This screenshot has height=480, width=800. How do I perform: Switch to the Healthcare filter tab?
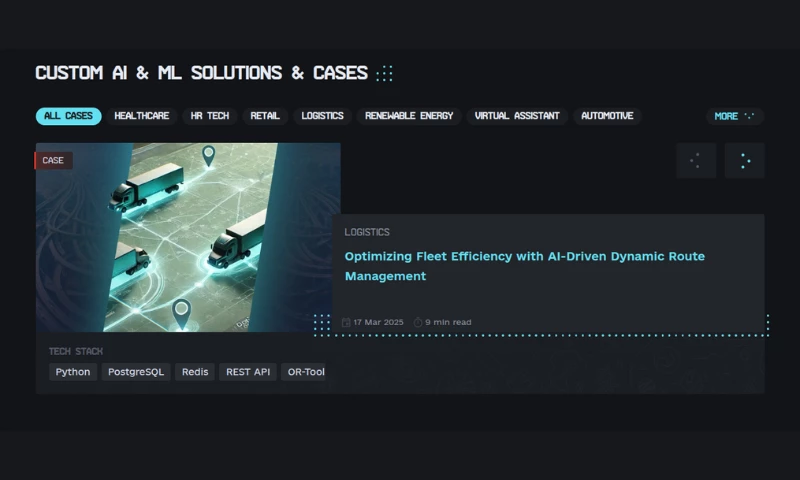click(142, 116)
